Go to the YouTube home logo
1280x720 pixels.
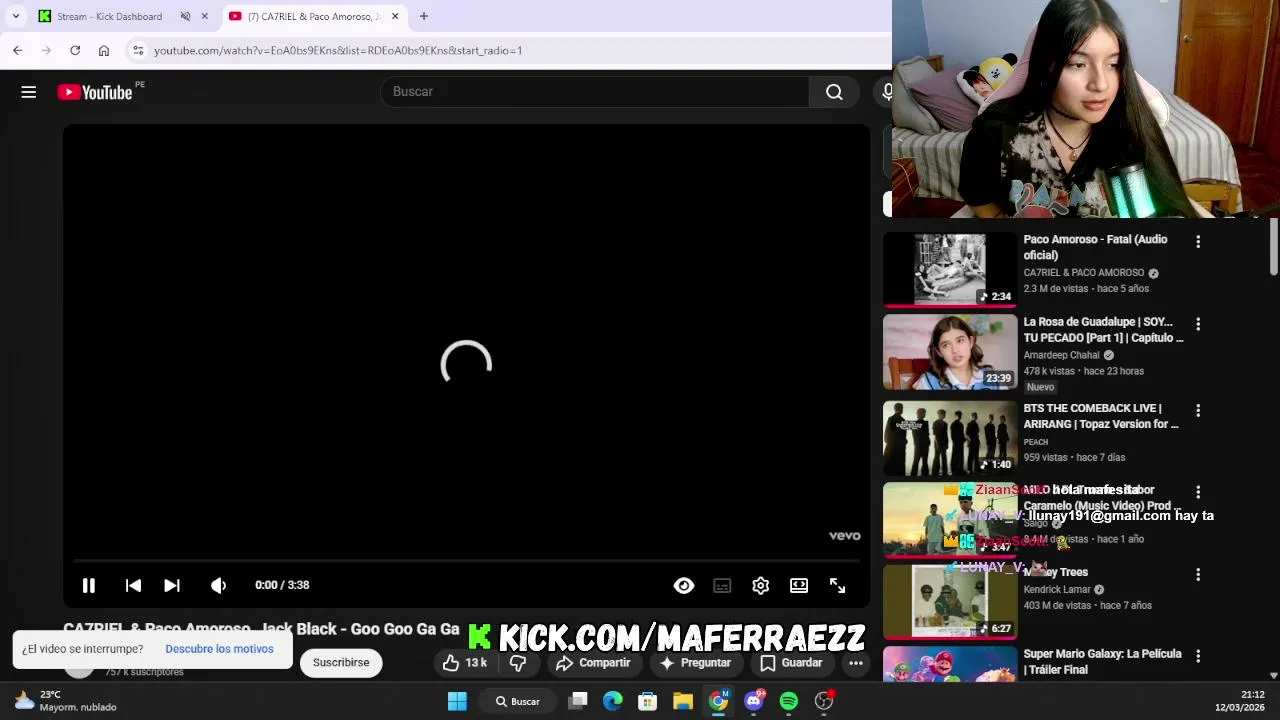pyautogui.click(x=94, y=92)
